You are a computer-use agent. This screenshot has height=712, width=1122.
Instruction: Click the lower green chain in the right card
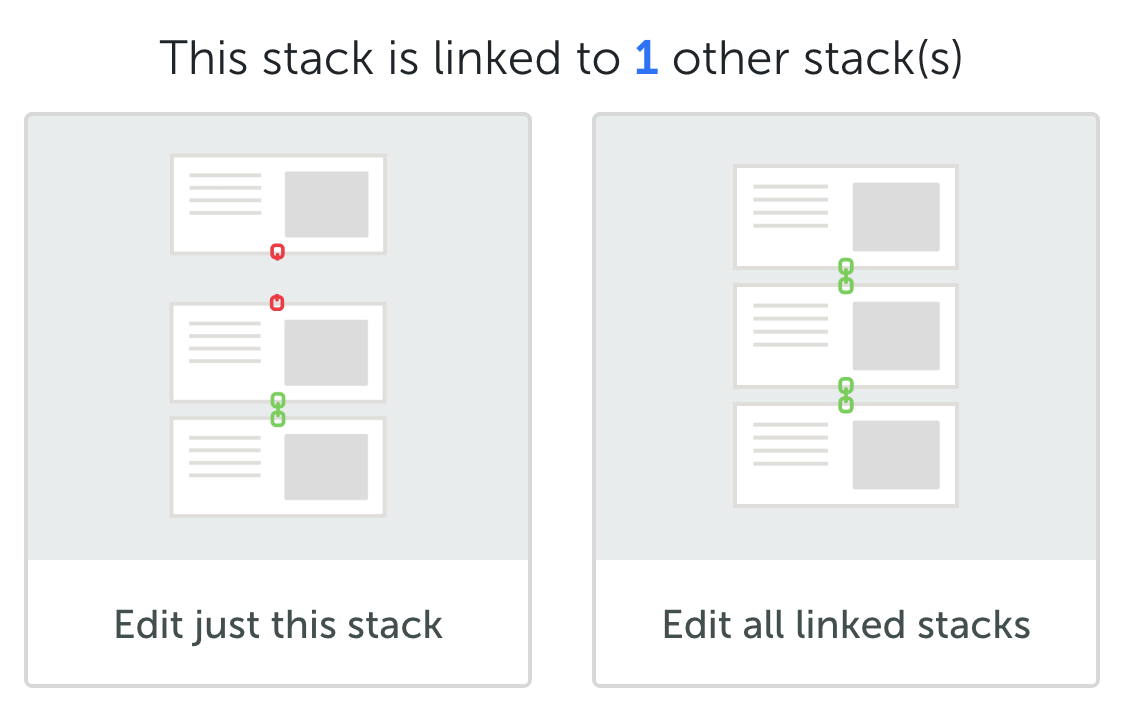tap(845, 395)
